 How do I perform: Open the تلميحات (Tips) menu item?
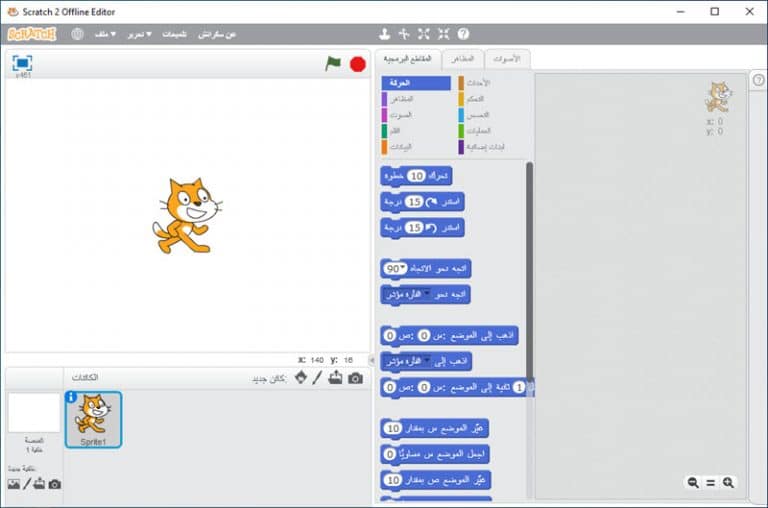(174, 34)
